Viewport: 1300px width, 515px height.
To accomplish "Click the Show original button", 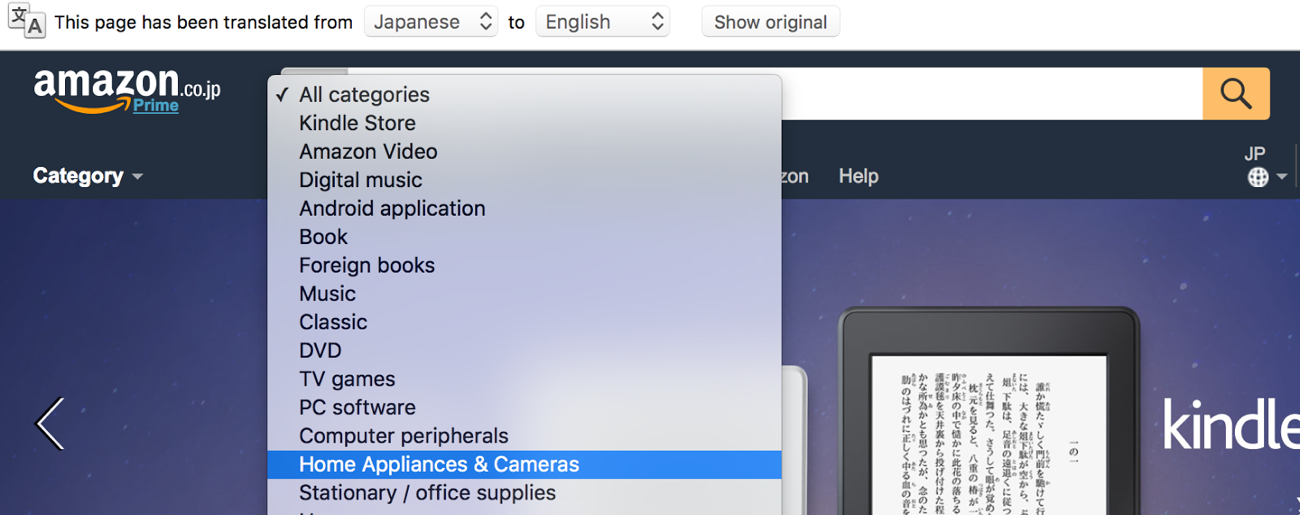I will point(770,22).
